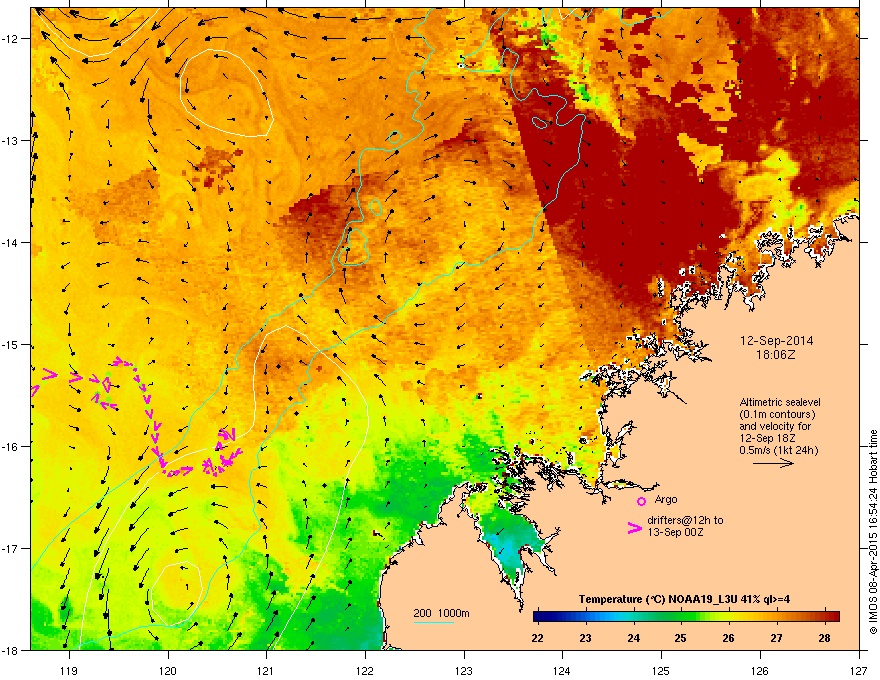Screen dimensions: 880x680
Task: Click the longitude axis label 121
Action: [266, 670]
